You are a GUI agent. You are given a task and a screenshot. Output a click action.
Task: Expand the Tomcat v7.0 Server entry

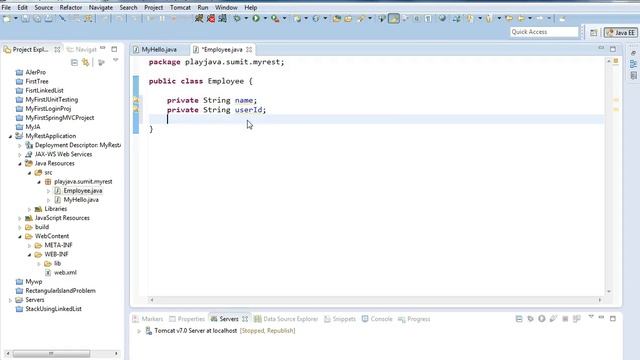pos(139,331)
